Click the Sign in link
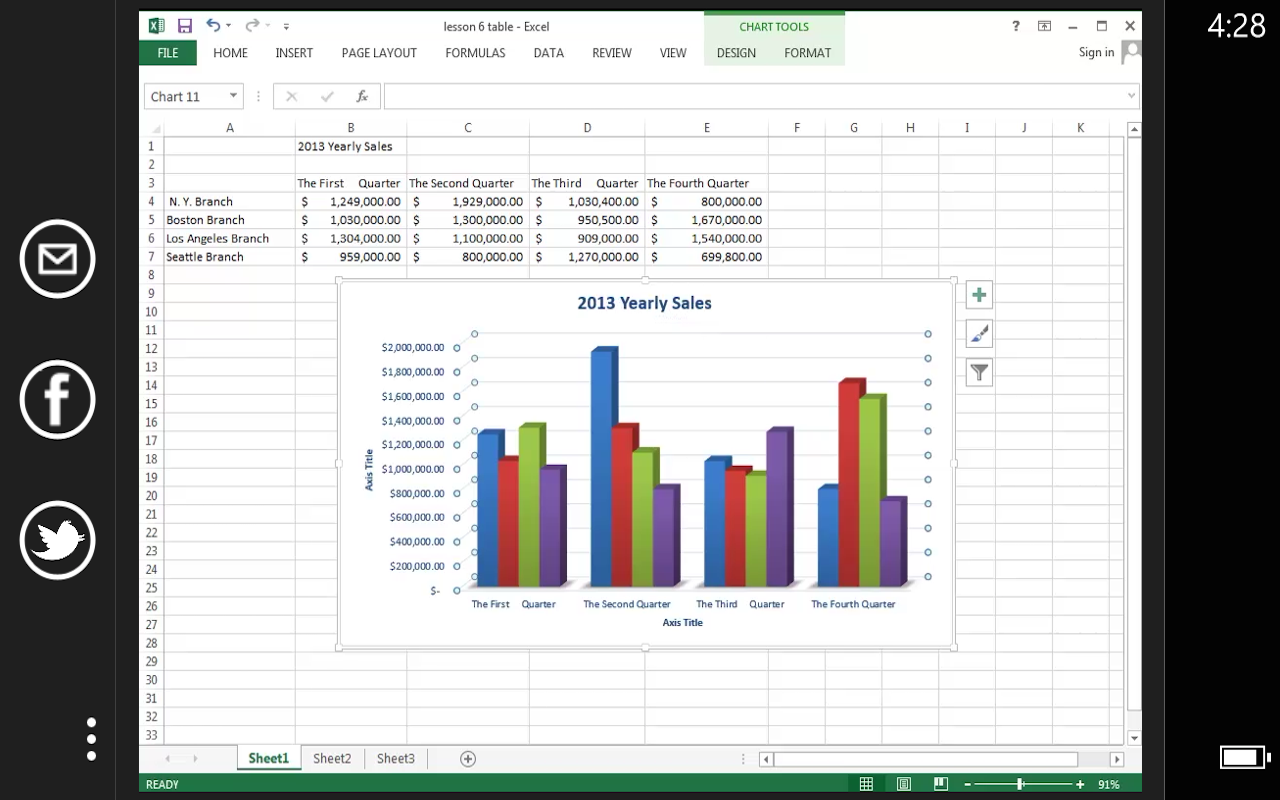The image size is (1280, 800). 1096,52
